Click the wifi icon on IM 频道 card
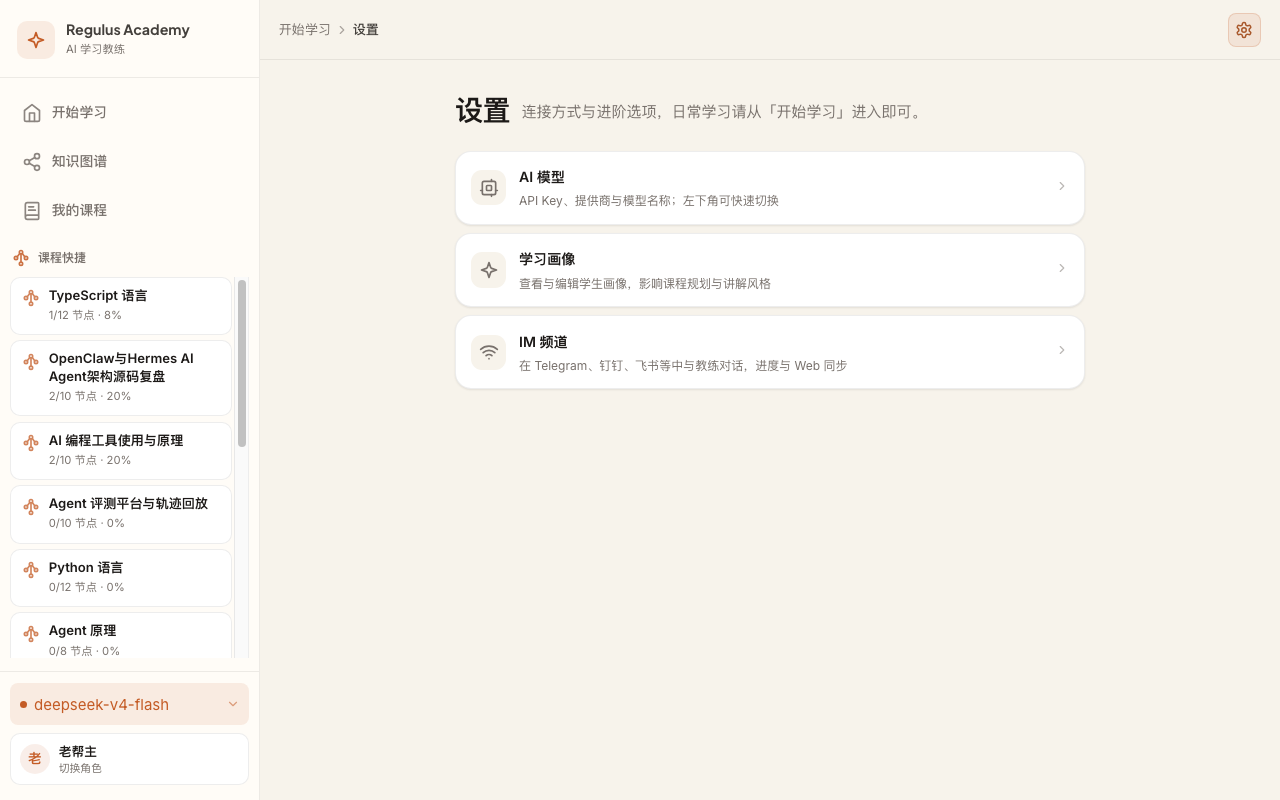The width and height of the screenshot is (1280, 800). (489, 352)
